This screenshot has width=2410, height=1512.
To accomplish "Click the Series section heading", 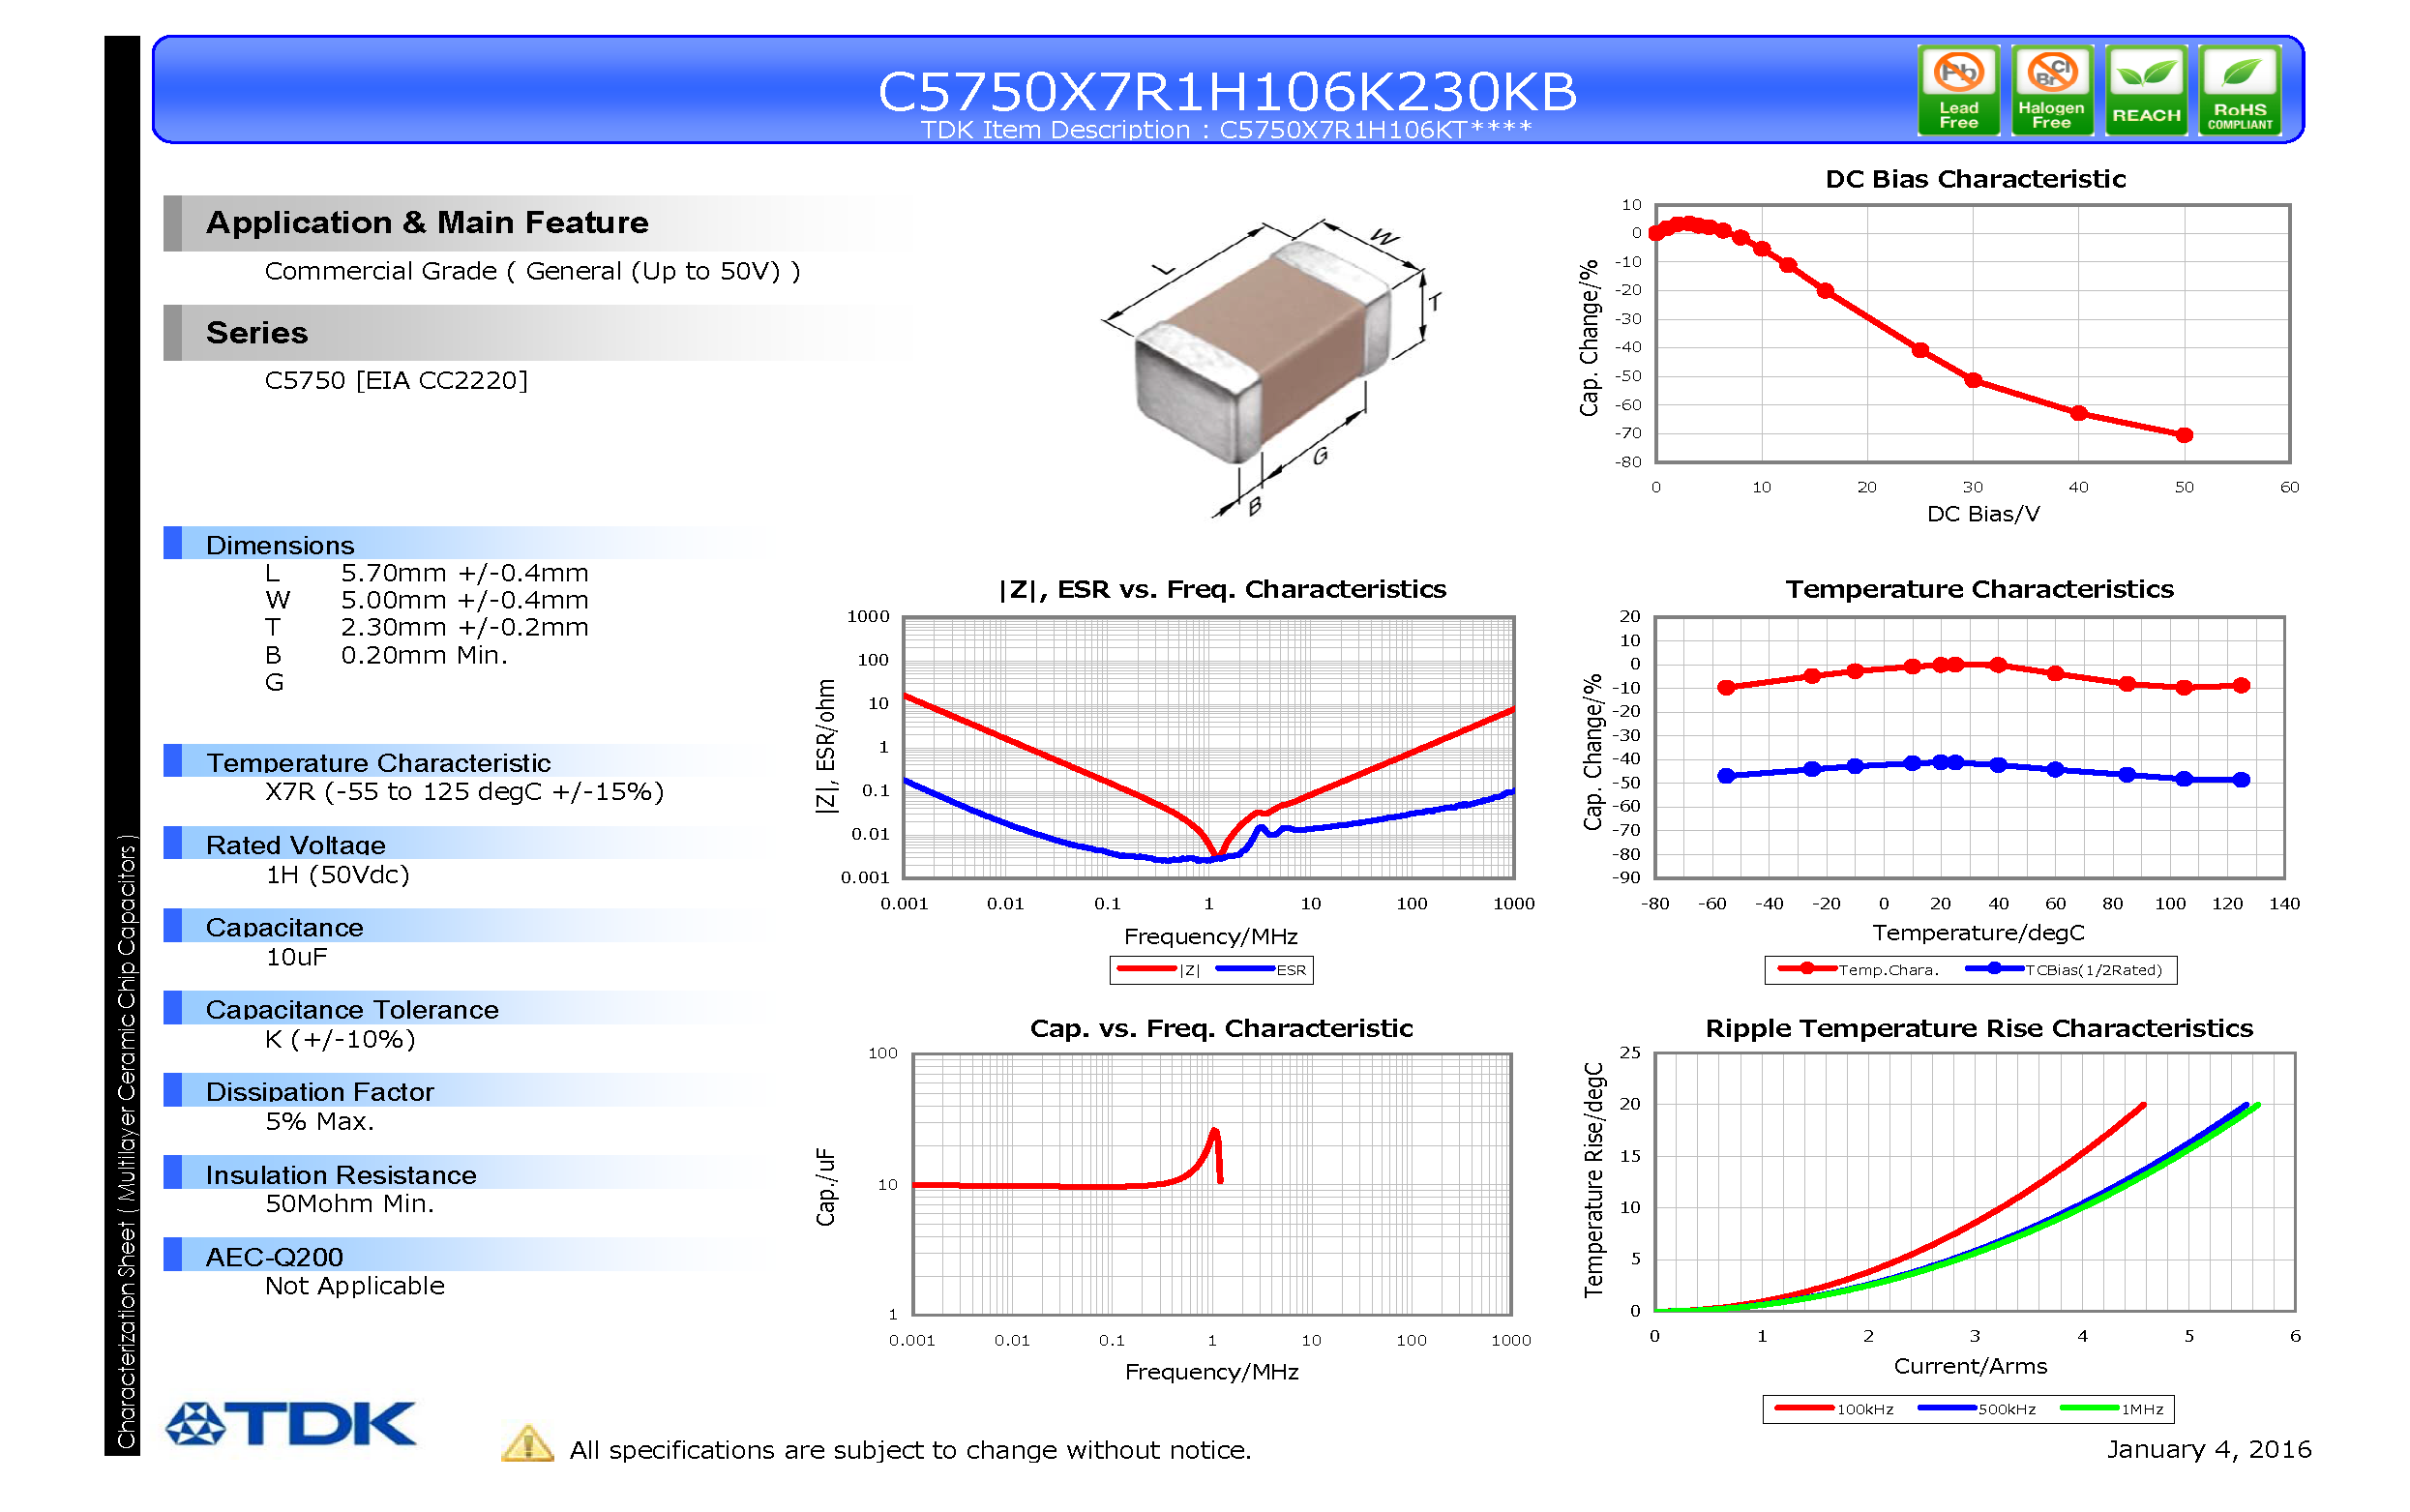I will (257, 332).
